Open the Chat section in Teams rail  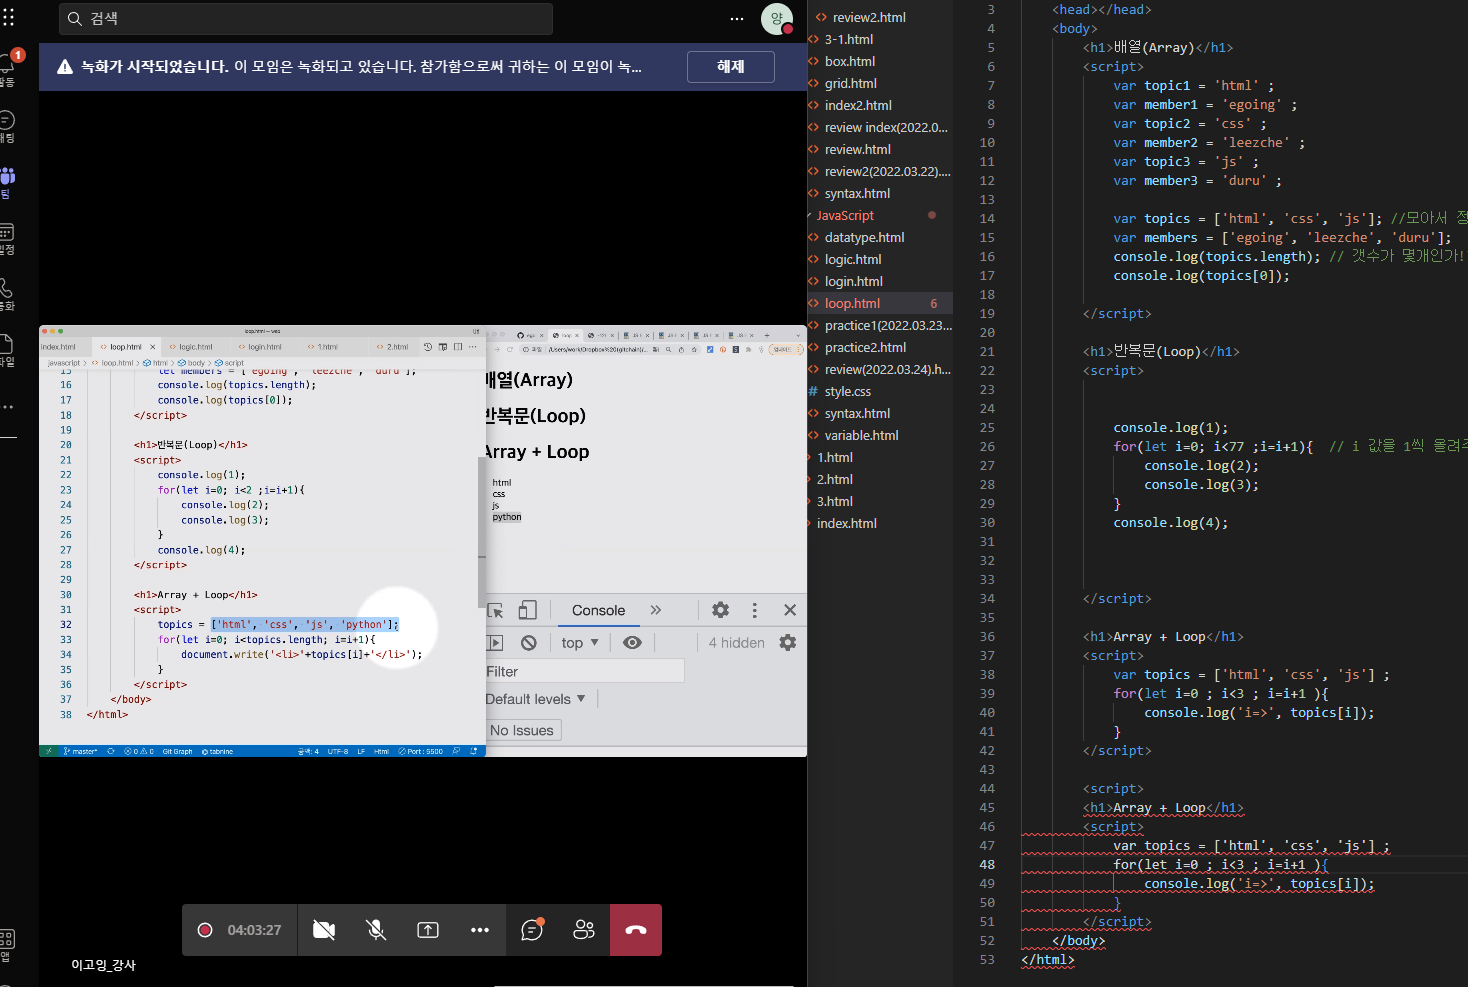(x=6, y=126)
